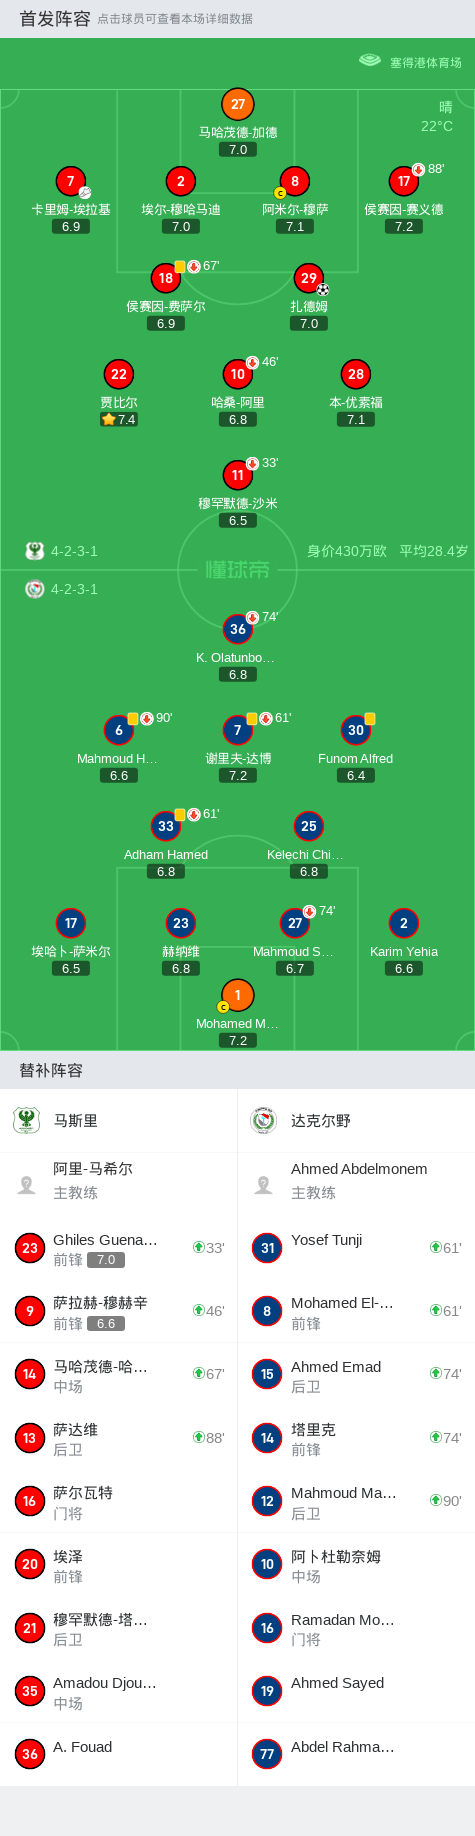Tap player 36 K. Olatunbo jersey icon

237,629
